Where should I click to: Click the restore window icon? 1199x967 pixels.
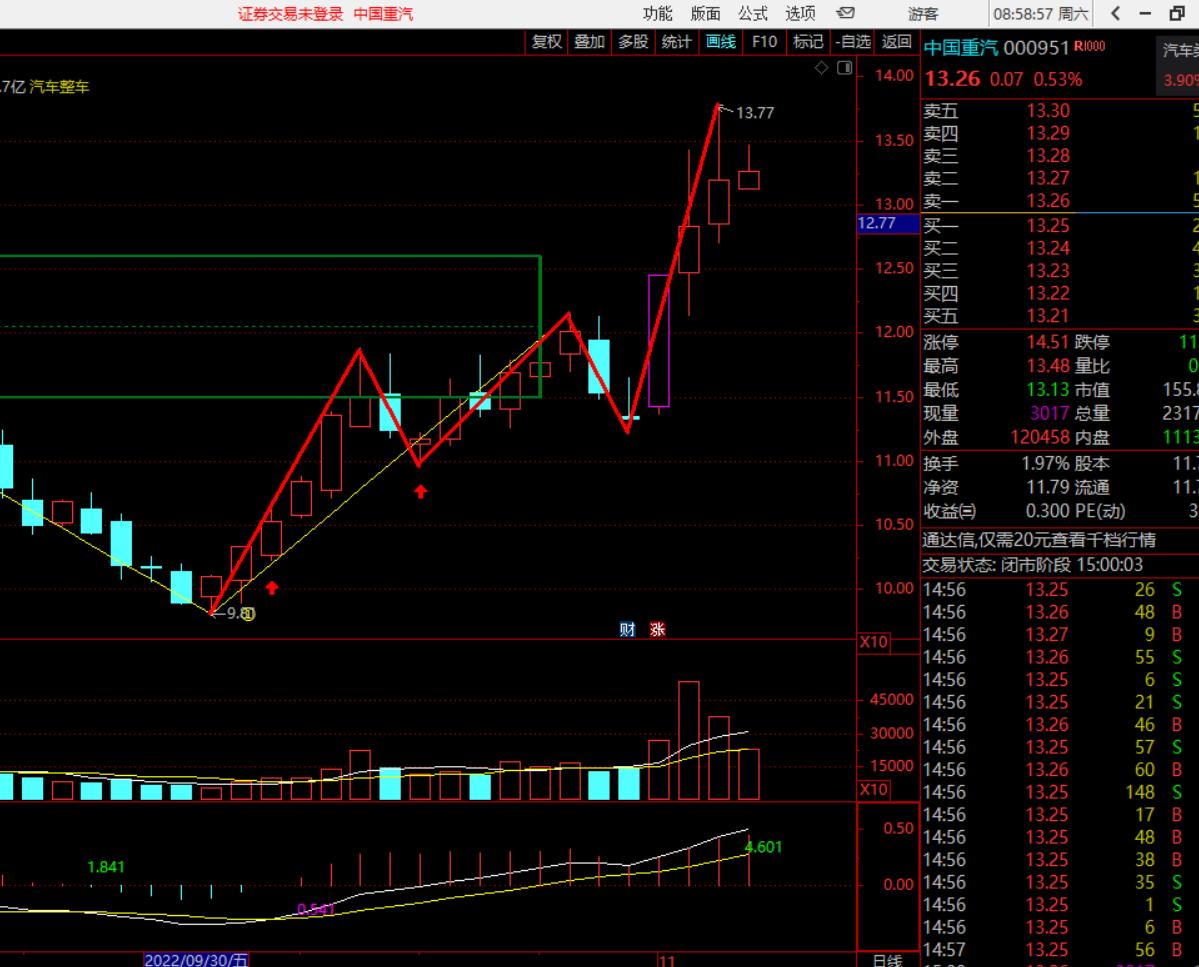coord(1177,13)
